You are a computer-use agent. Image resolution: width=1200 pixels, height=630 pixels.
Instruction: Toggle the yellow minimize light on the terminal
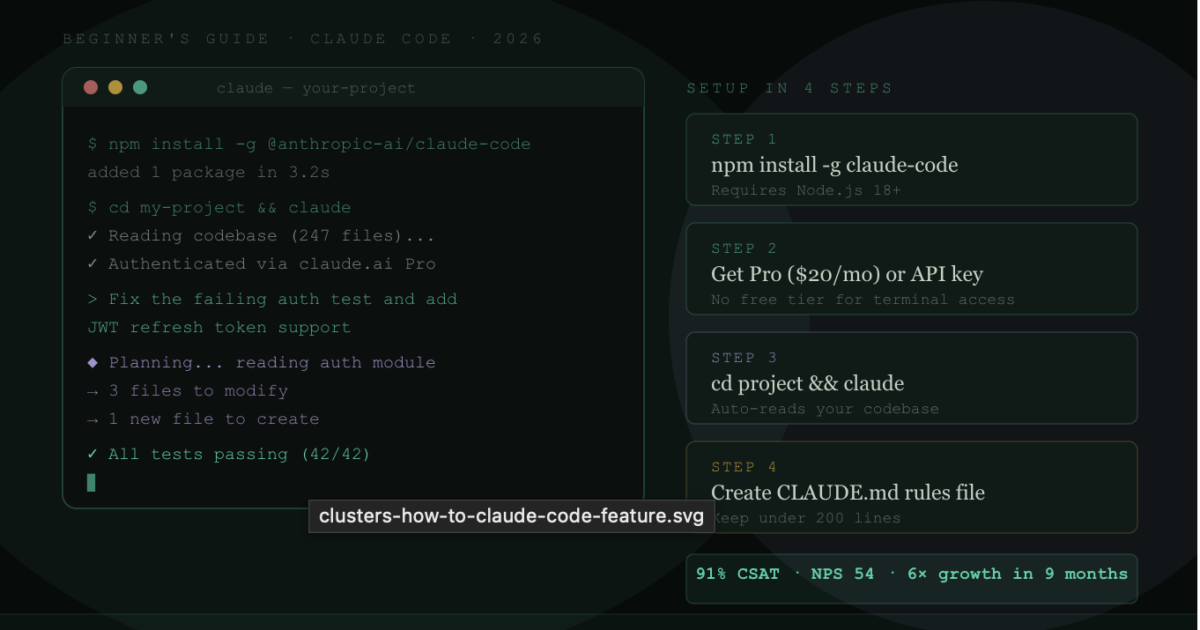click(x=114, y=87)
